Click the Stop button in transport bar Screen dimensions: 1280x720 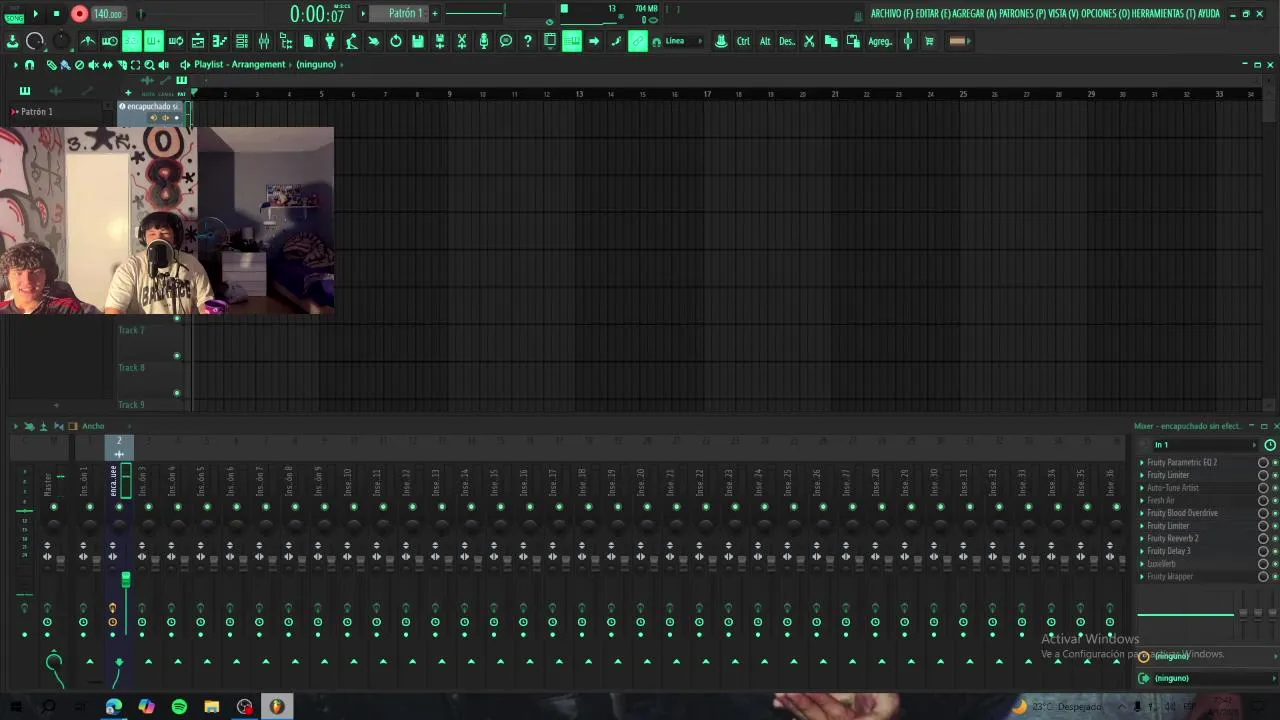click(x=56, y=14)
